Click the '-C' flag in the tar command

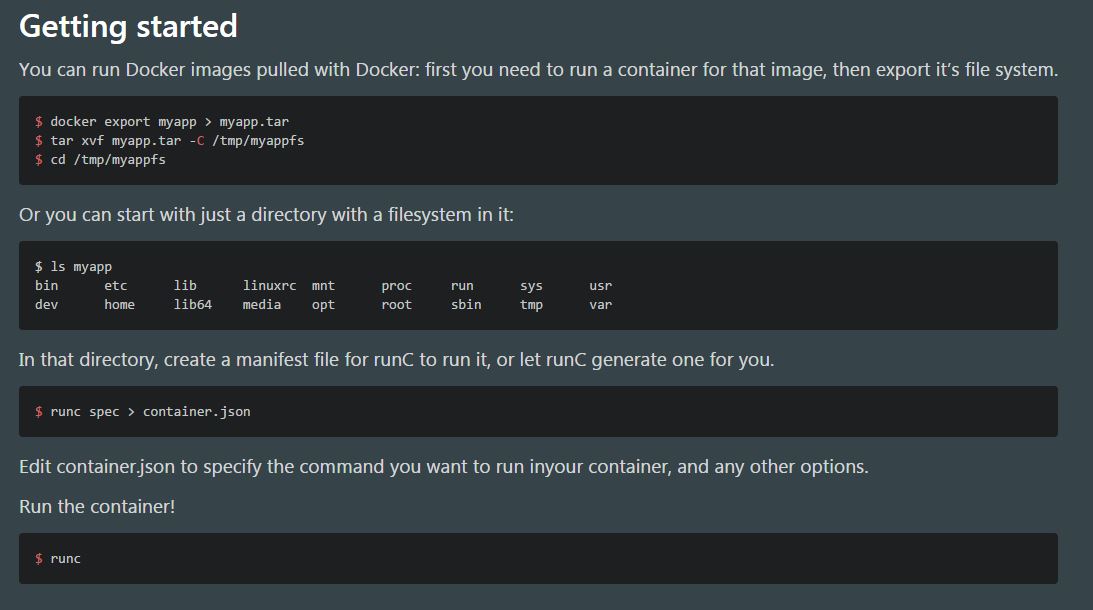coord(197,141)
